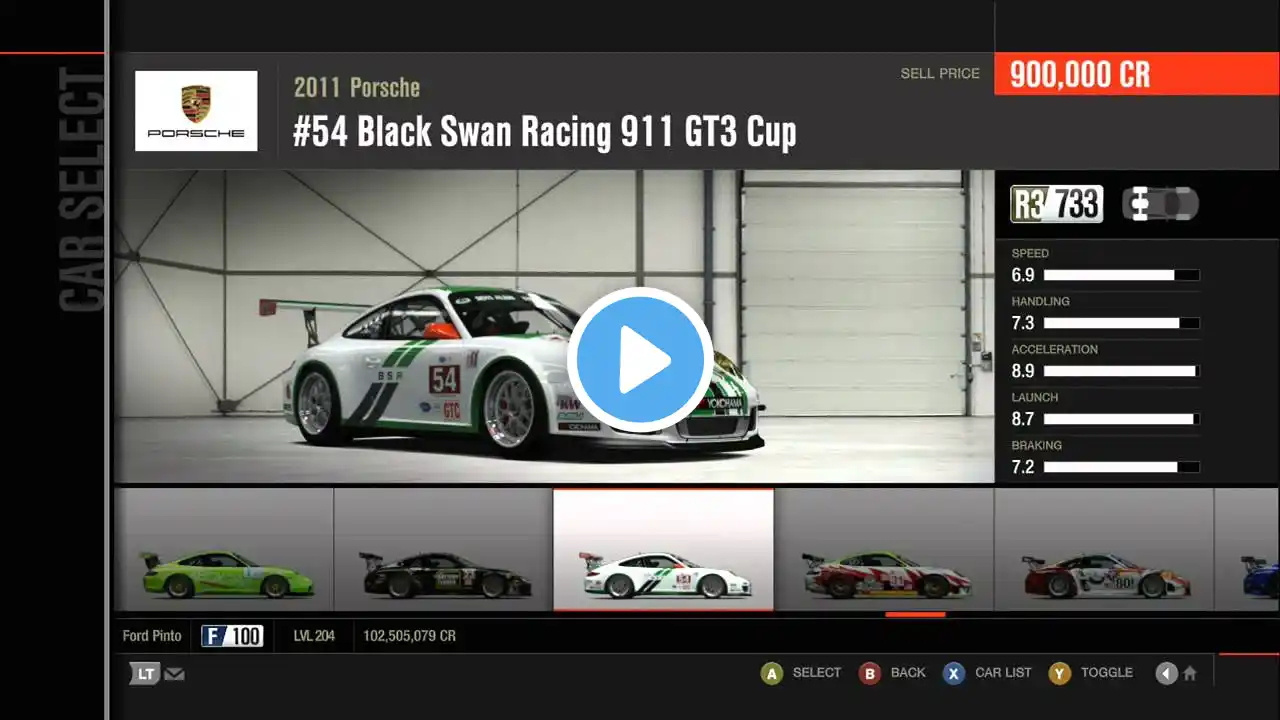Click the Speed rating bar
The height and width of the screenshot is (720, 1280).
click(x=1121, y=275)
